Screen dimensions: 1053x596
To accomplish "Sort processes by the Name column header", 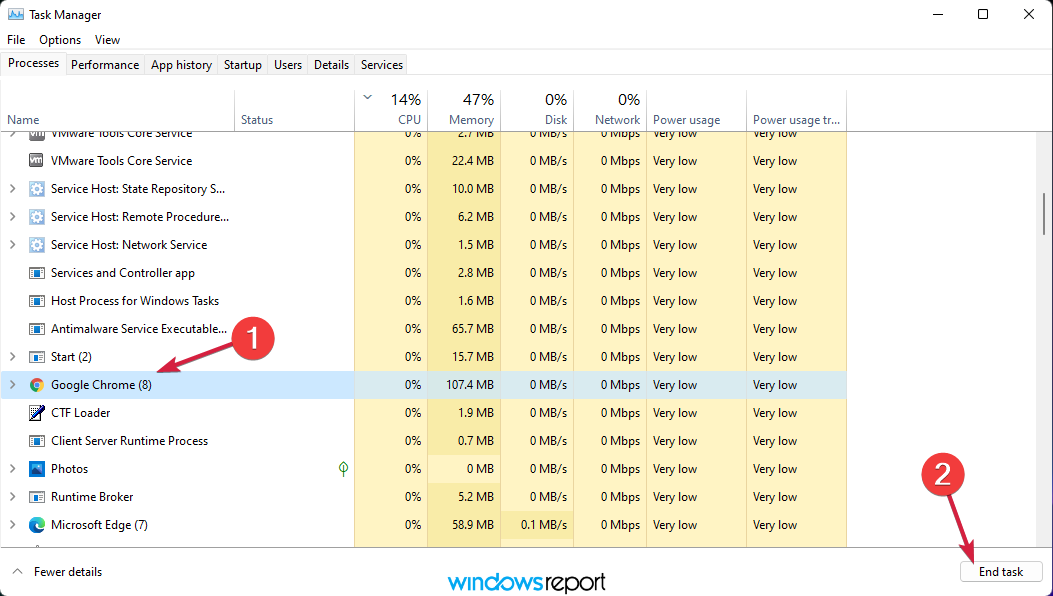I will (x=118, y=111).
